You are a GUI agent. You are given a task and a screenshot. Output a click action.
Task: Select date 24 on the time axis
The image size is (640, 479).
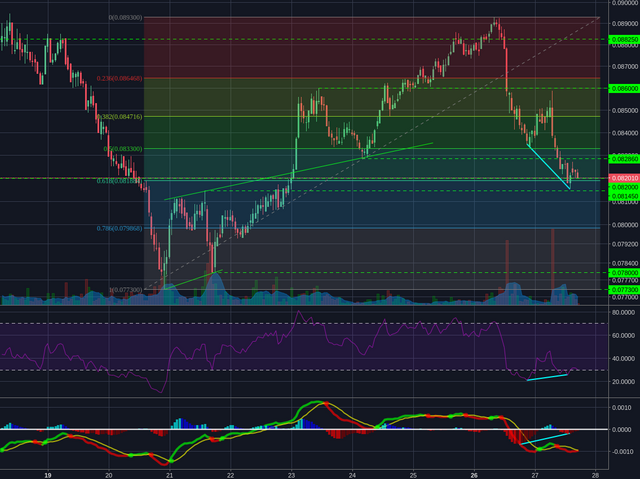point(352,475)
